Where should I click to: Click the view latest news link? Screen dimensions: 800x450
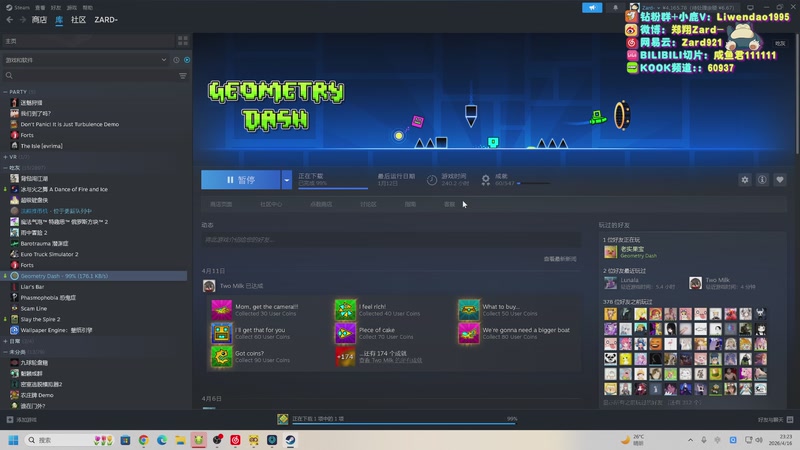point(560,259)
